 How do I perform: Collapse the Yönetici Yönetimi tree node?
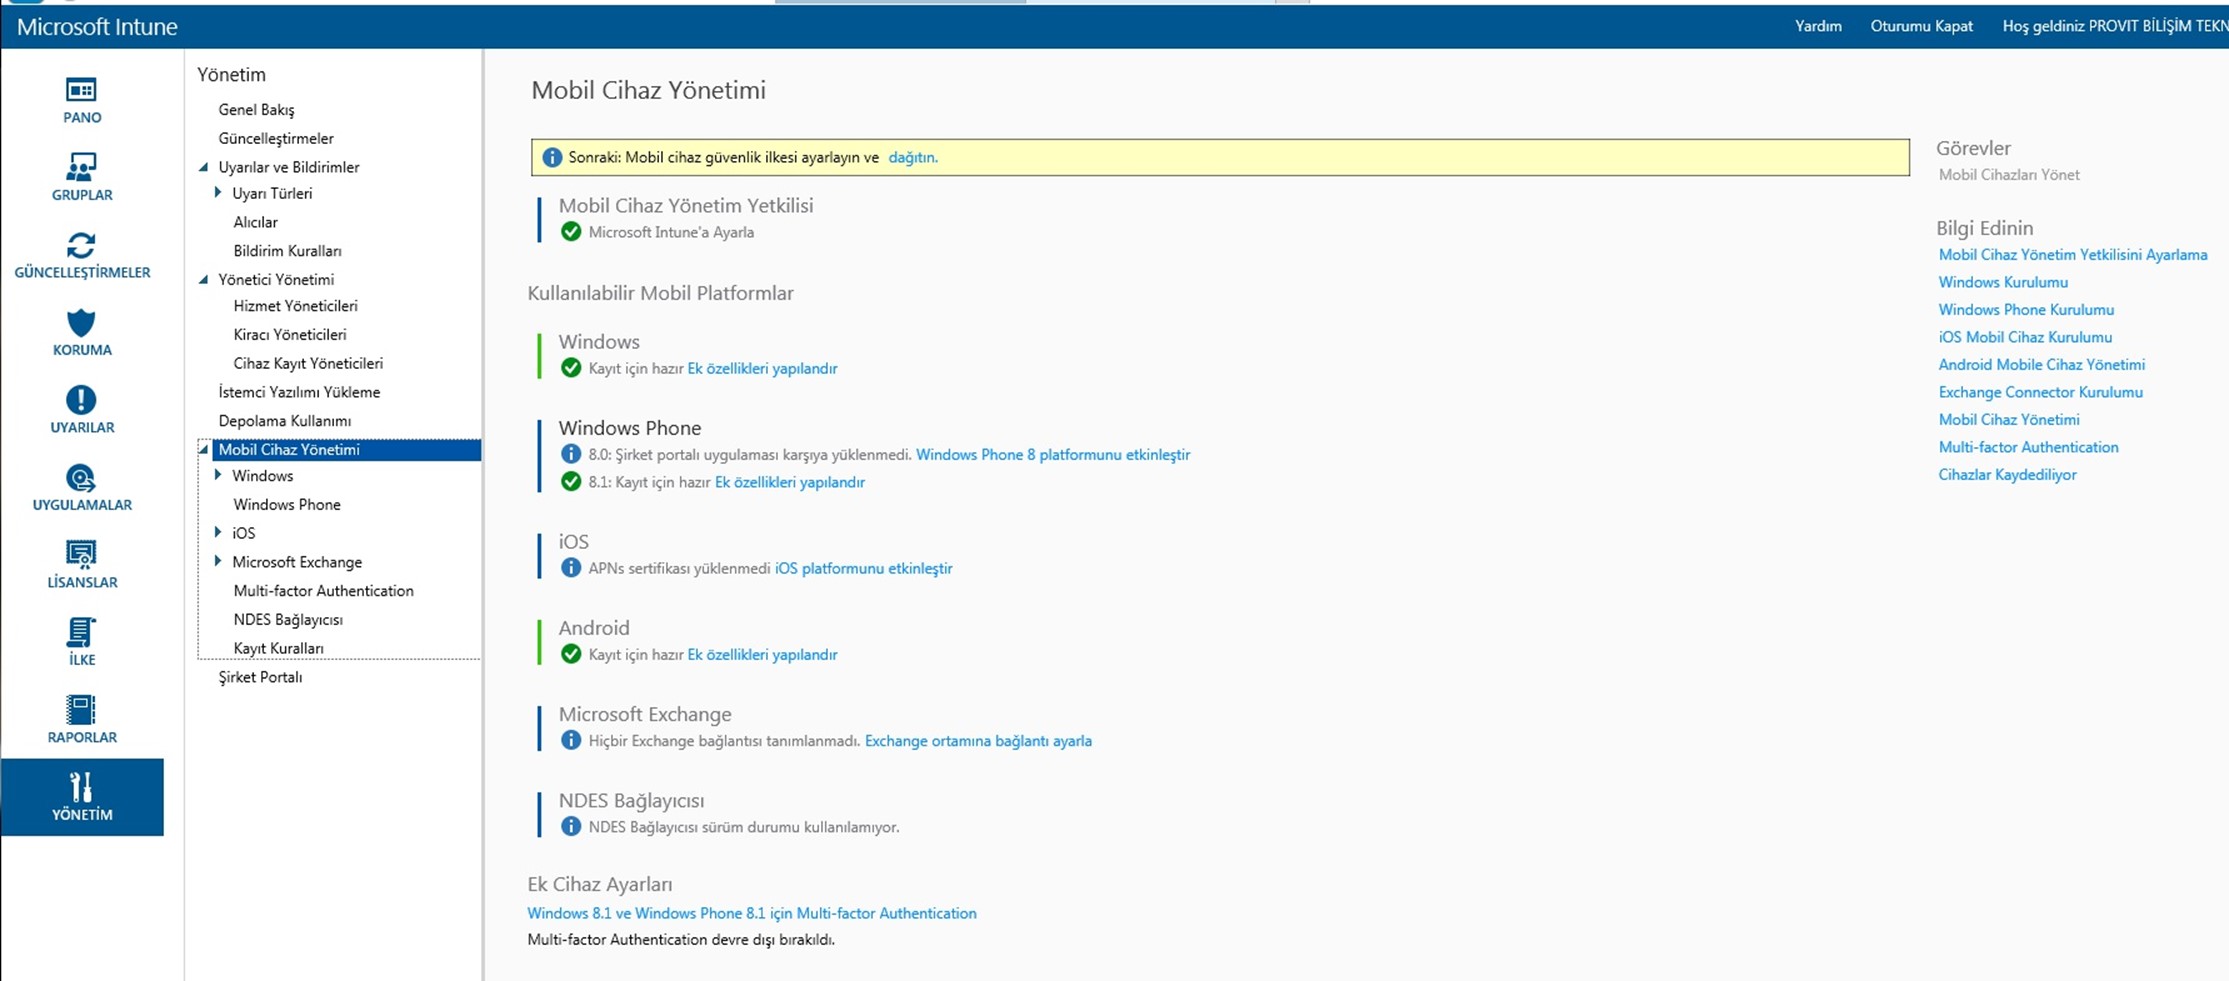pos(204,279)
